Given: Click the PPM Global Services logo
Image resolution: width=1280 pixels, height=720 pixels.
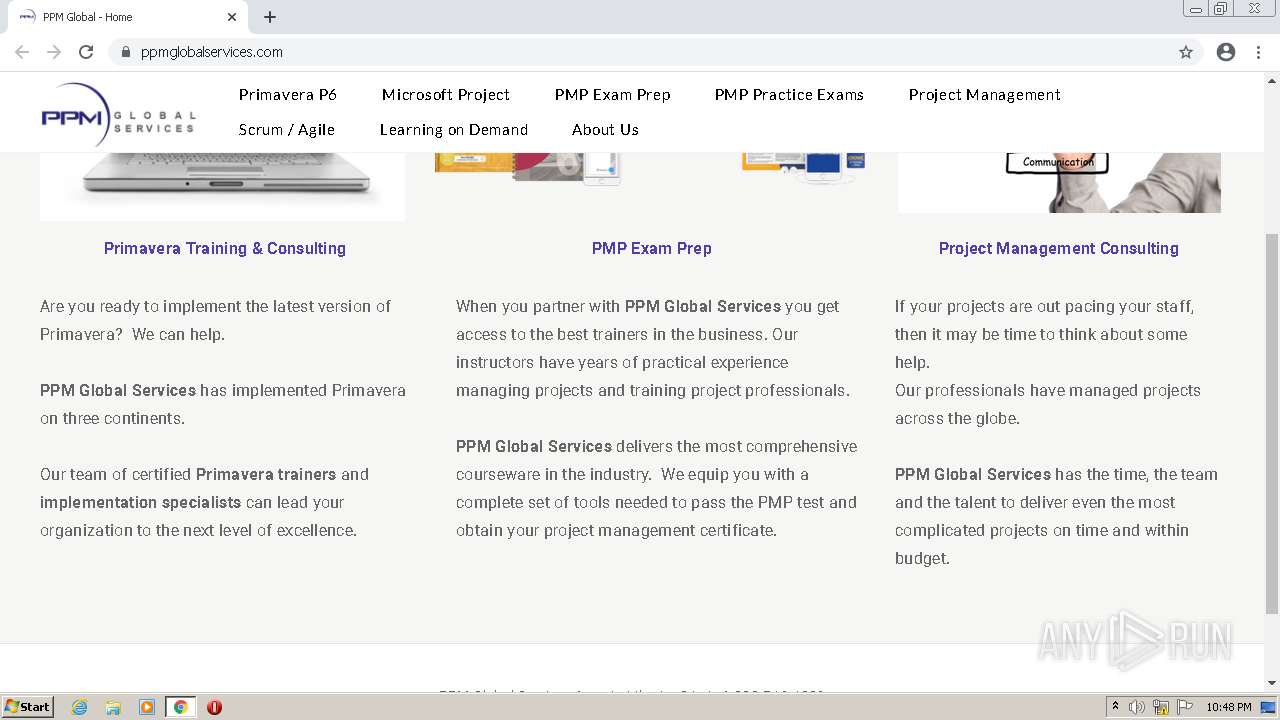Looking at the screenshot, I should 117,113.
